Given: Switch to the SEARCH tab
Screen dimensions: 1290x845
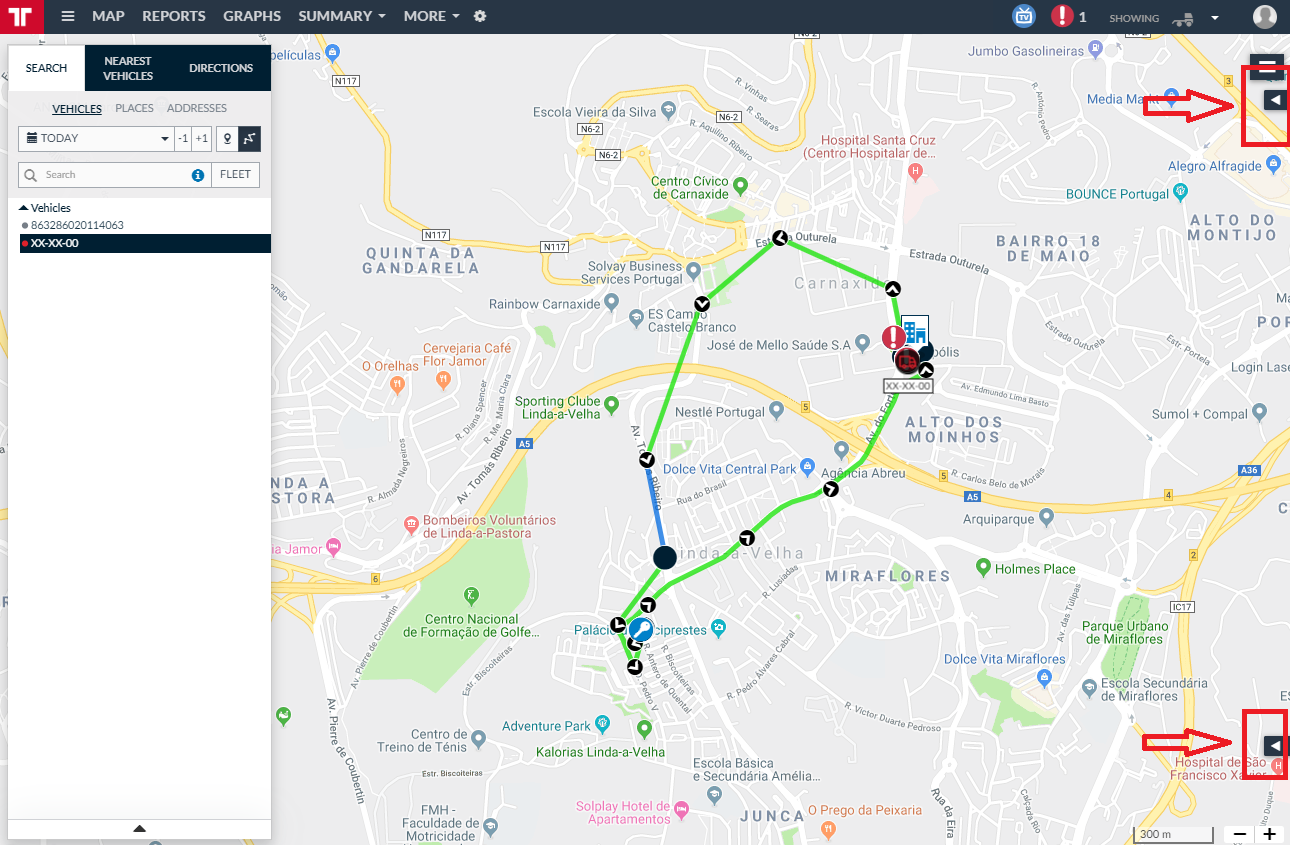Looking at the screenshot, I should 46,68.
